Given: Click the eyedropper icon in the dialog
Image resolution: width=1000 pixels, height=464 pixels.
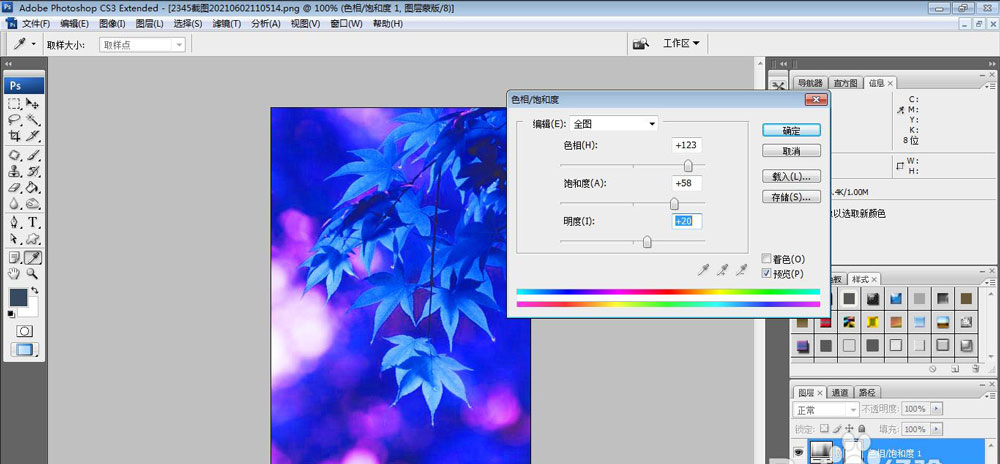Looking at the screenshot, I should pyautogui.click(x=703, y=271).
